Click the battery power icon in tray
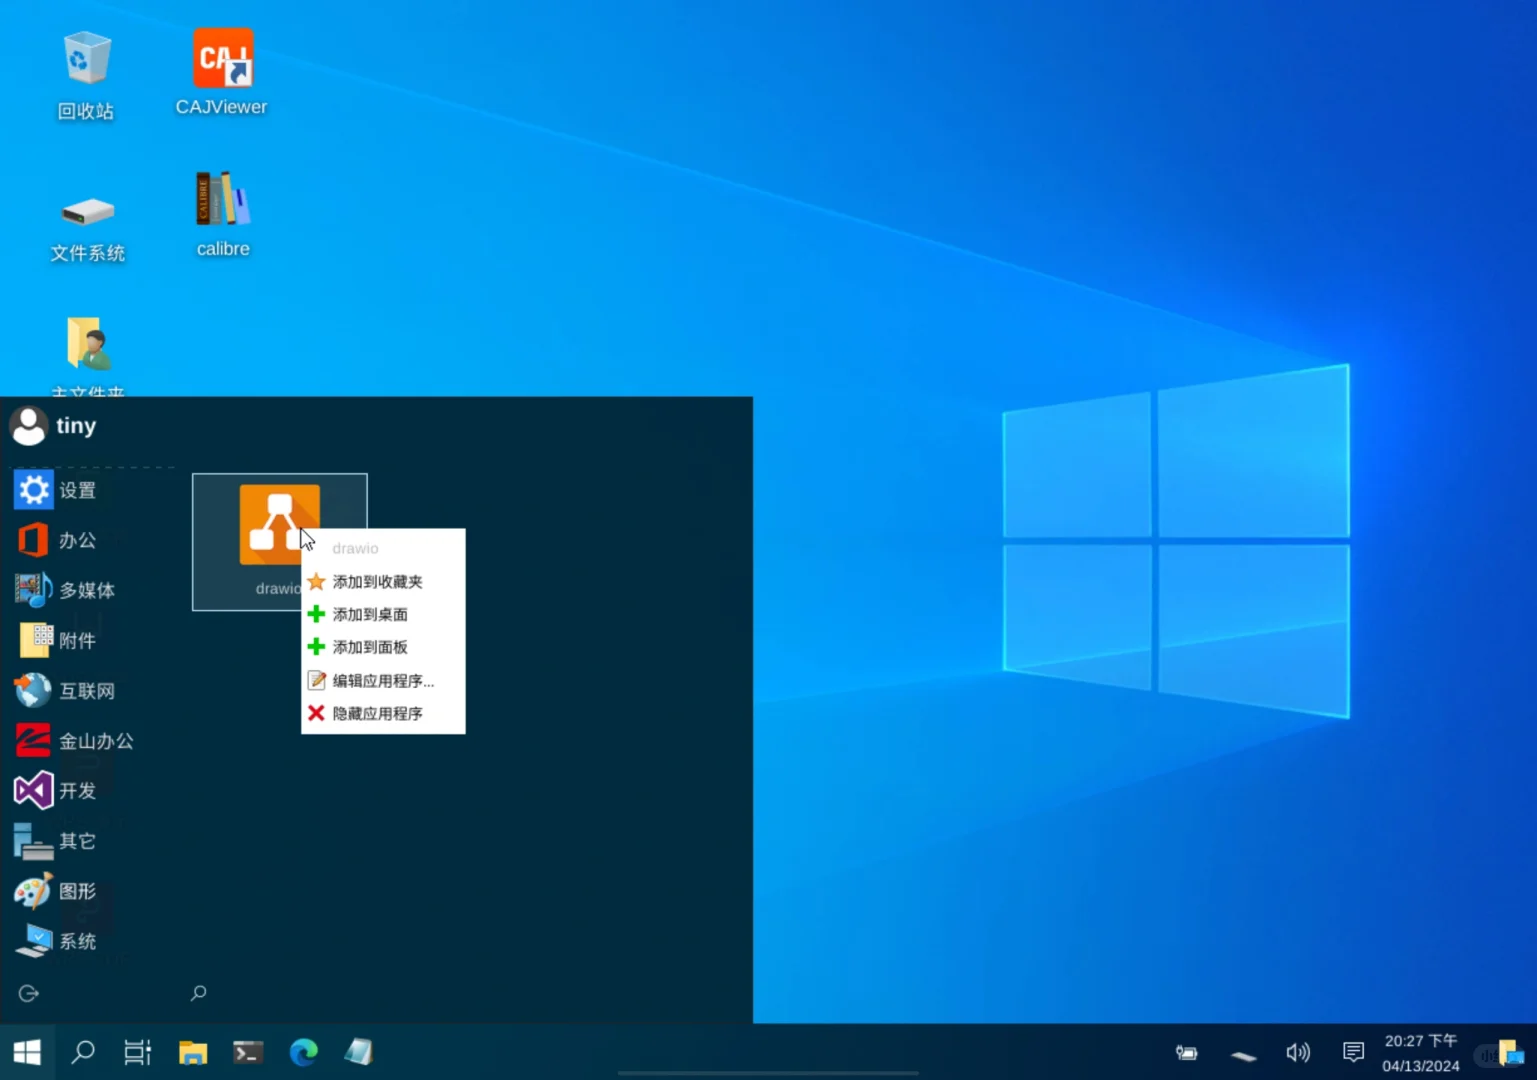 pyautogui.click(x=1187, y=1052)
